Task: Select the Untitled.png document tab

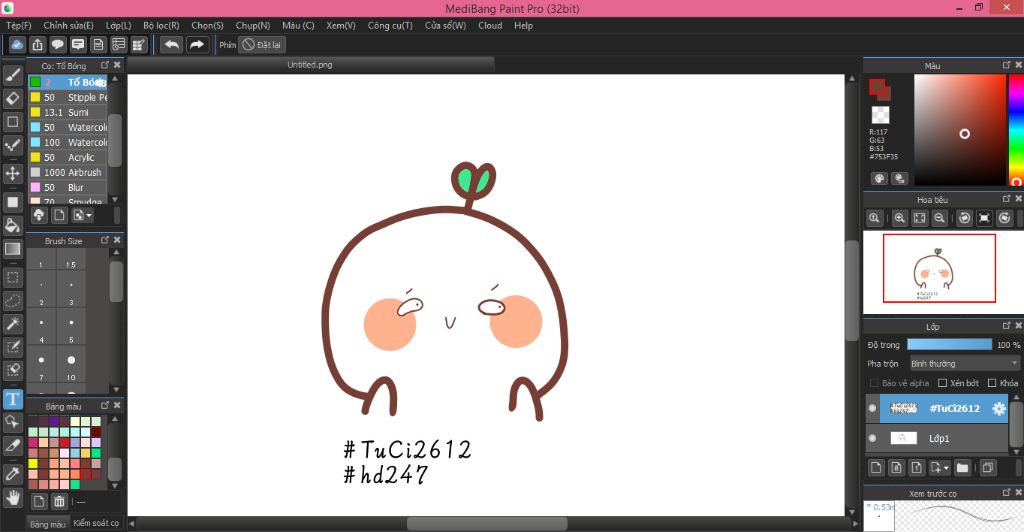Action: [x=310, y=65]
